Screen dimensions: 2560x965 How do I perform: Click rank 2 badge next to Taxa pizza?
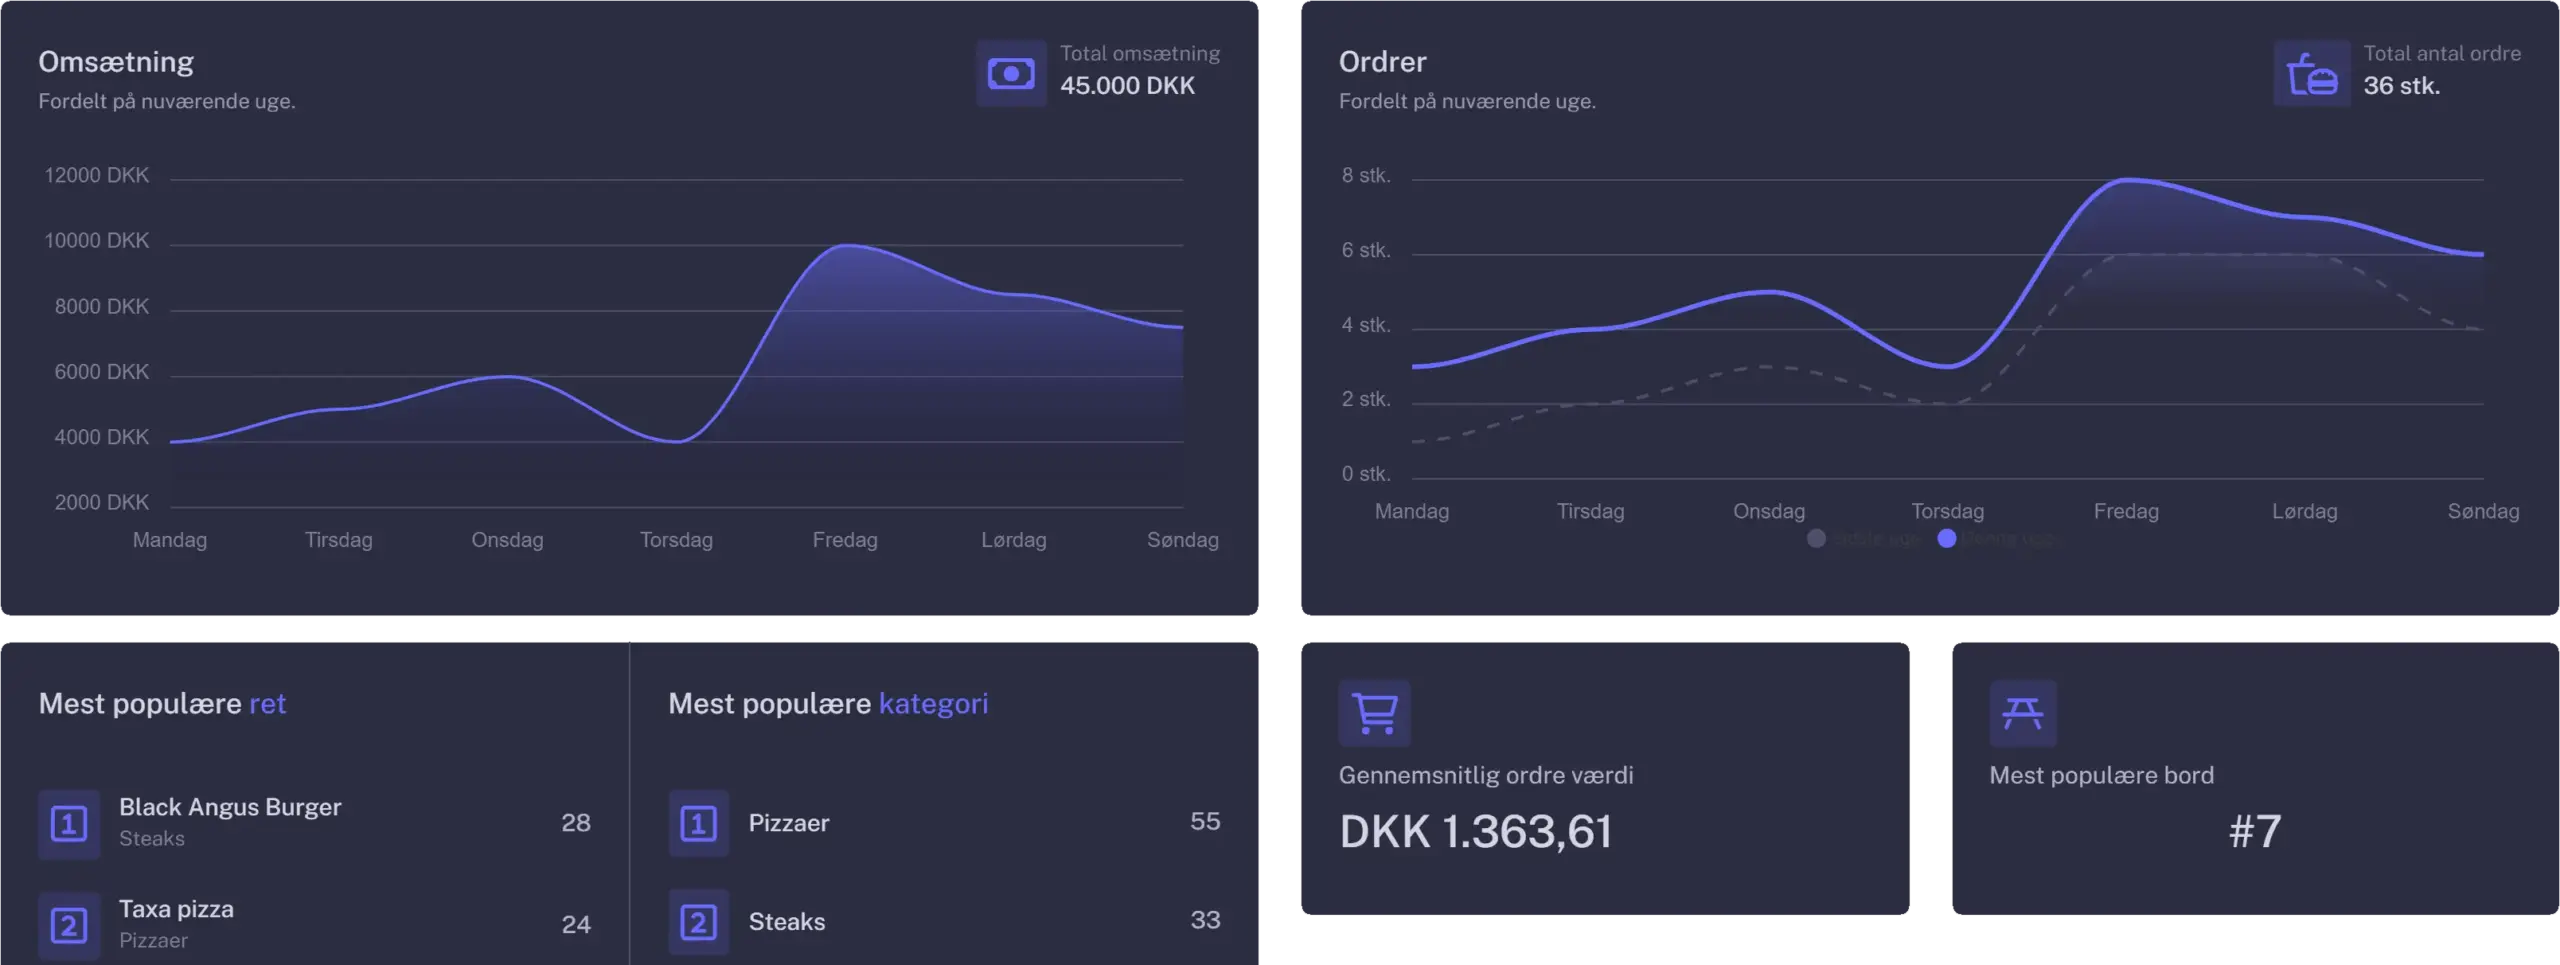tap(69, 925)
